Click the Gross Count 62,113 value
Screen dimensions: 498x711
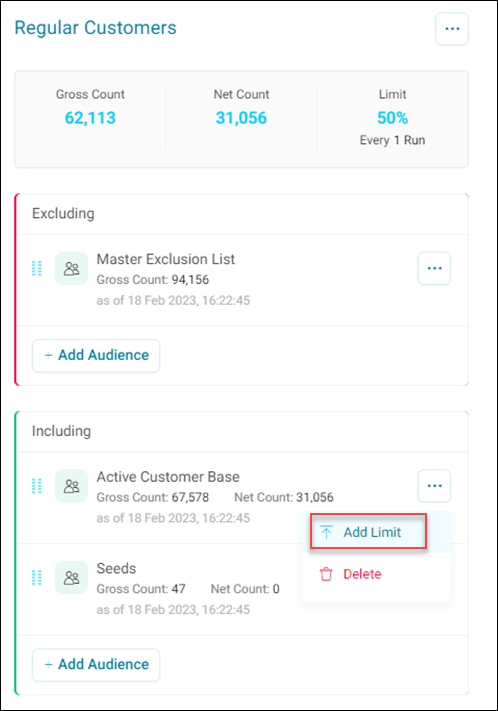tap(90, 118)
